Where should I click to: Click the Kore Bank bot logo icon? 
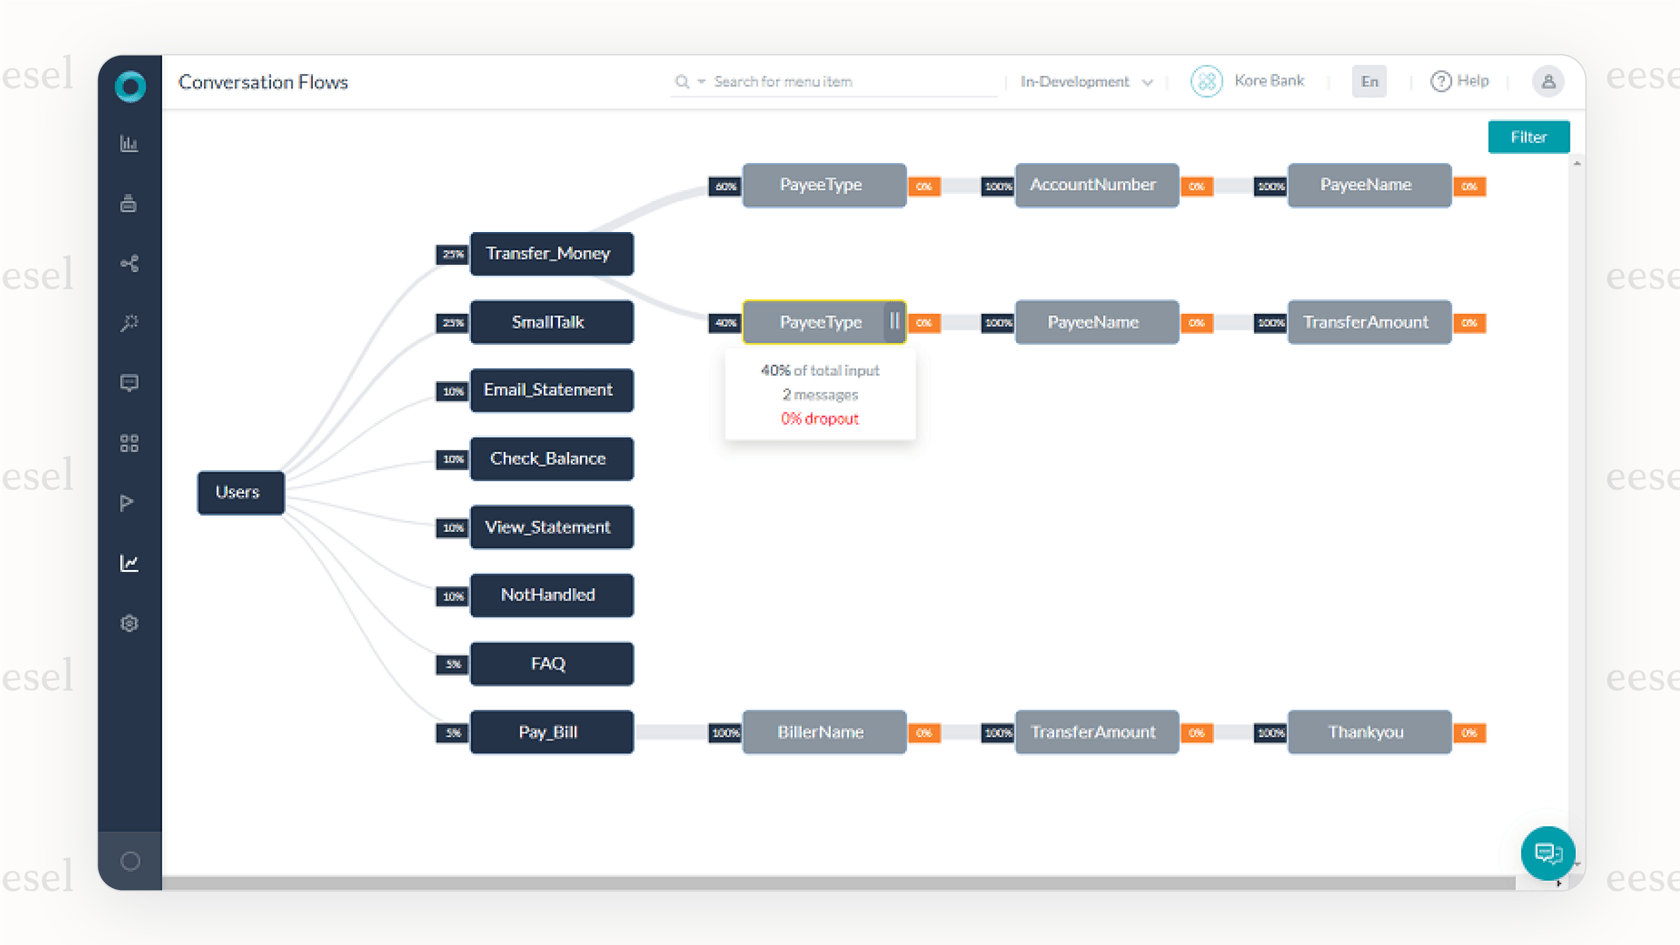[x=1206, y=81]
